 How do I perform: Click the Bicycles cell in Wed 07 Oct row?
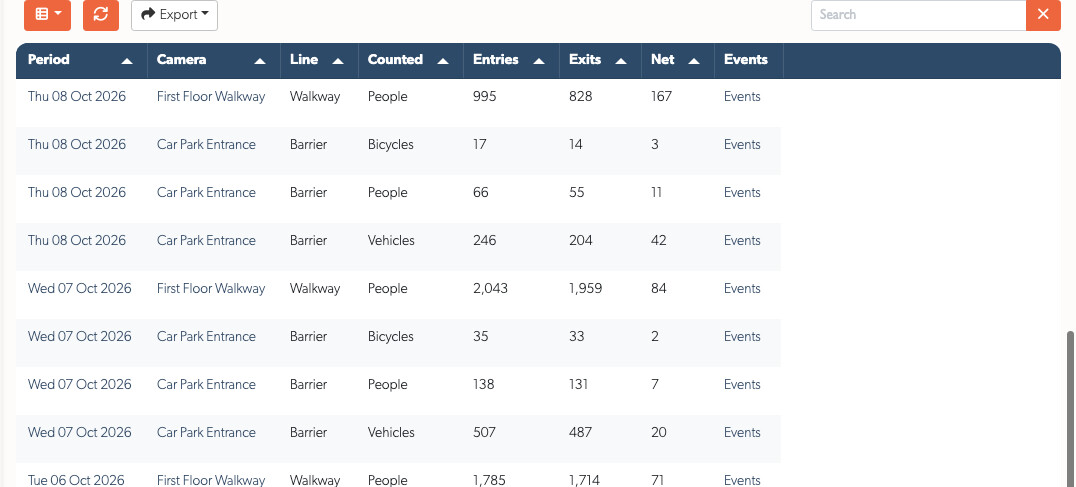pos(390,337)
